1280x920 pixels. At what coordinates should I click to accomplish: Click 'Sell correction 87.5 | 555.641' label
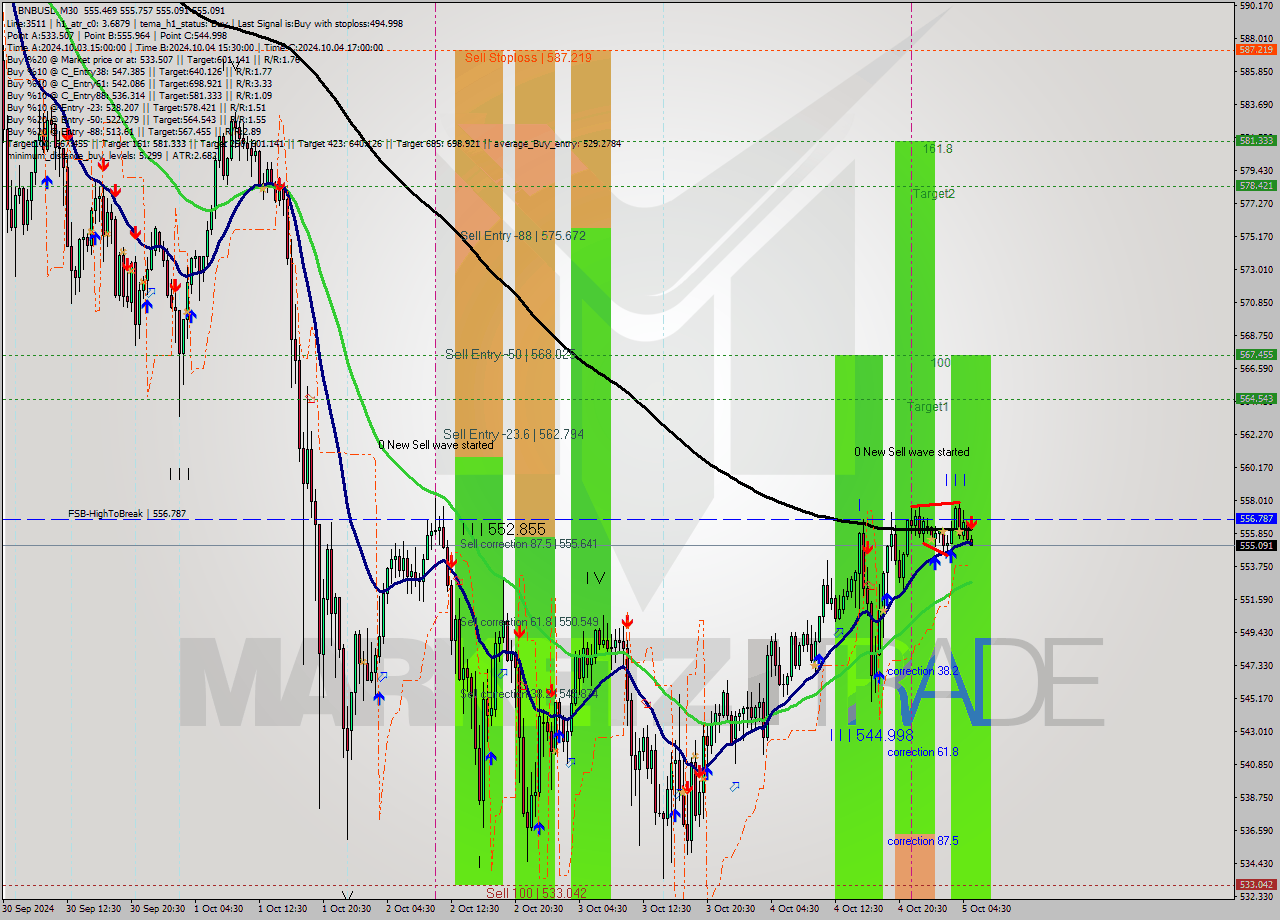pyautogui.click(x=529, y=544)
